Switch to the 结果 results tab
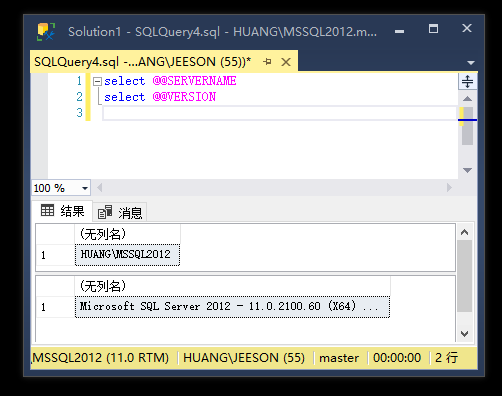The height and width of the screenshot is (396, 502). coord(62,211)
